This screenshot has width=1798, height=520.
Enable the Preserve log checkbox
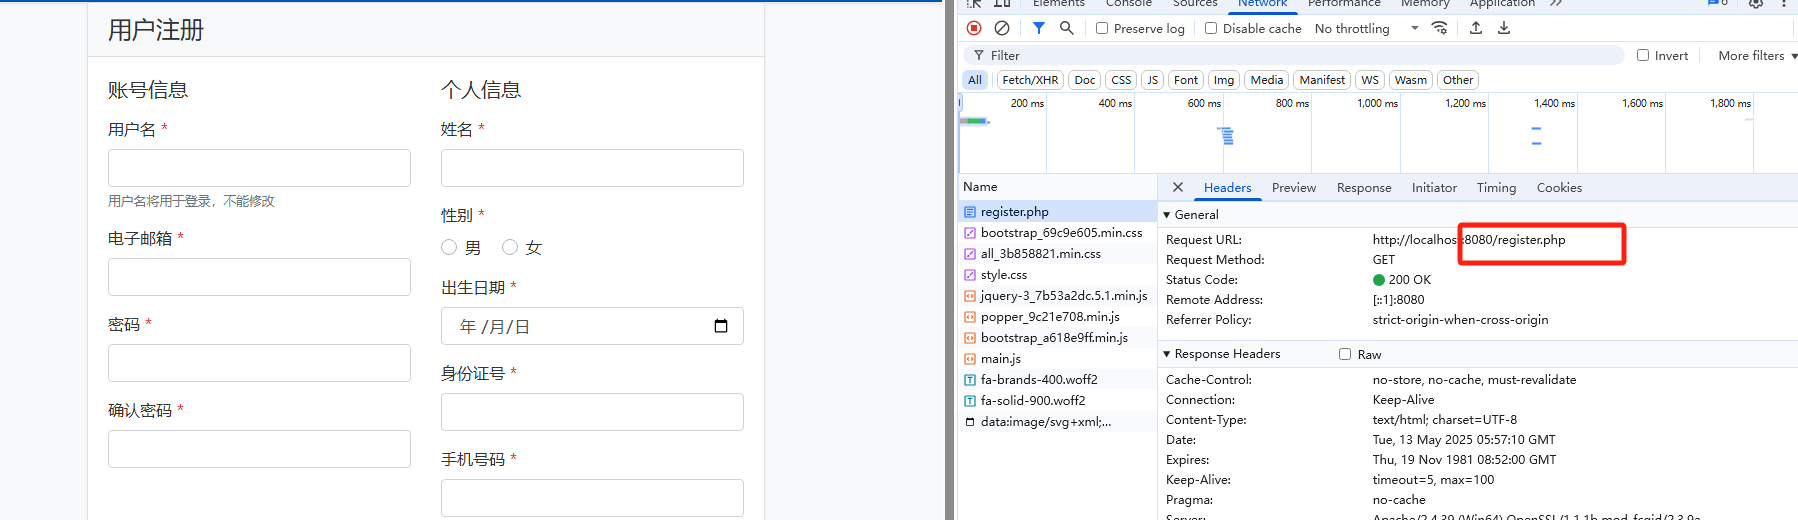click(x=1102, y=28)
